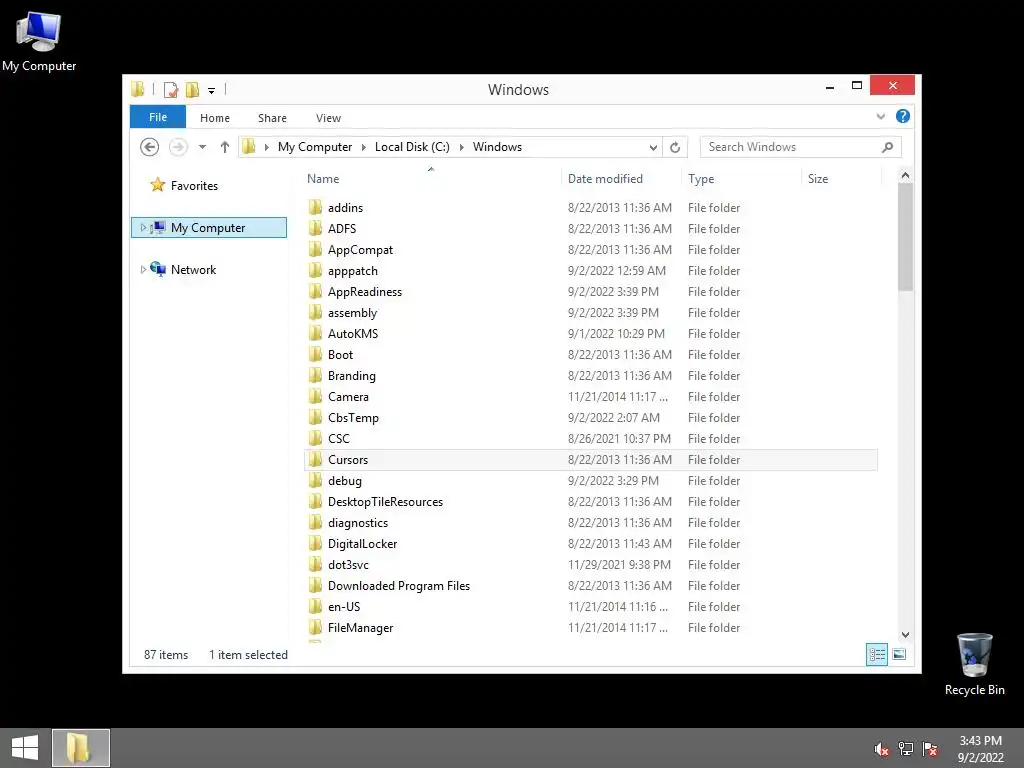Image resolution: width=1024 pixels, height=768 pixels.
Task: Select the assembly folder icon
Action: pyautogui.click(x=315, y=312)
